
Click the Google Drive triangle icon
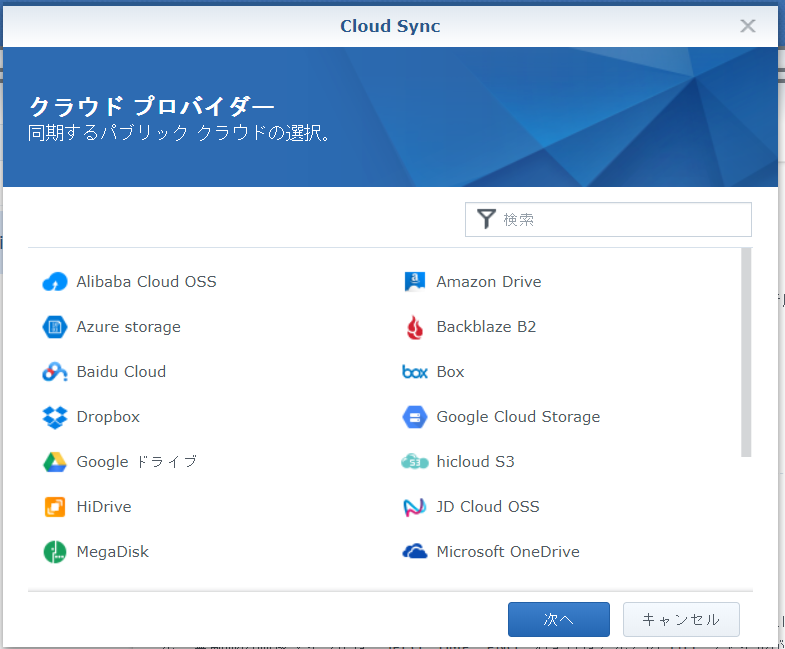point(55,462)
